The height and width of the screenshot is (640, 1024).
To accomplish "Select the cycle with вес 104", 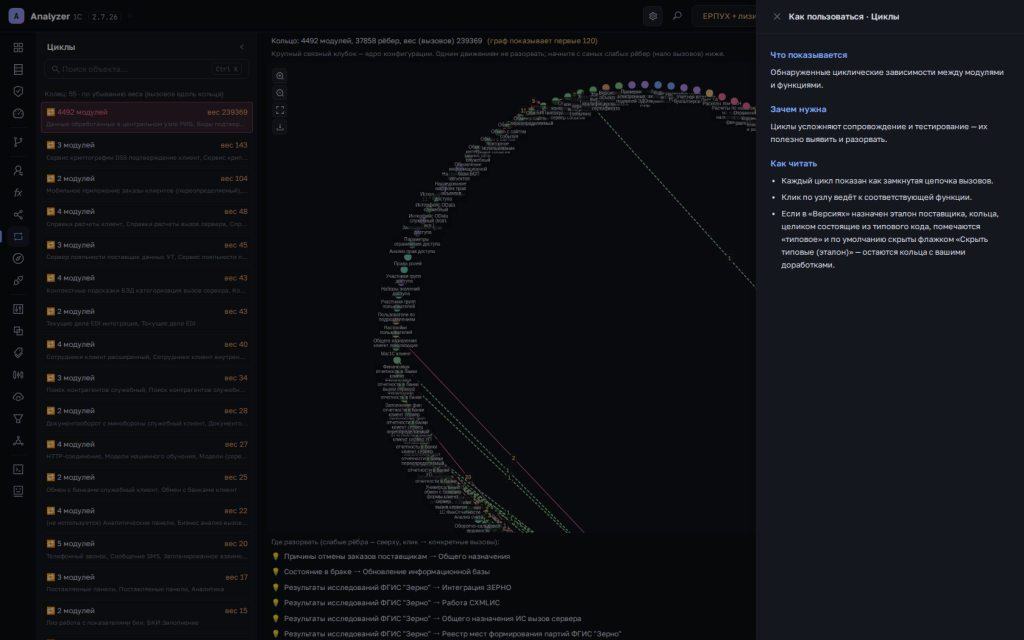I will (x=146, y=184).
